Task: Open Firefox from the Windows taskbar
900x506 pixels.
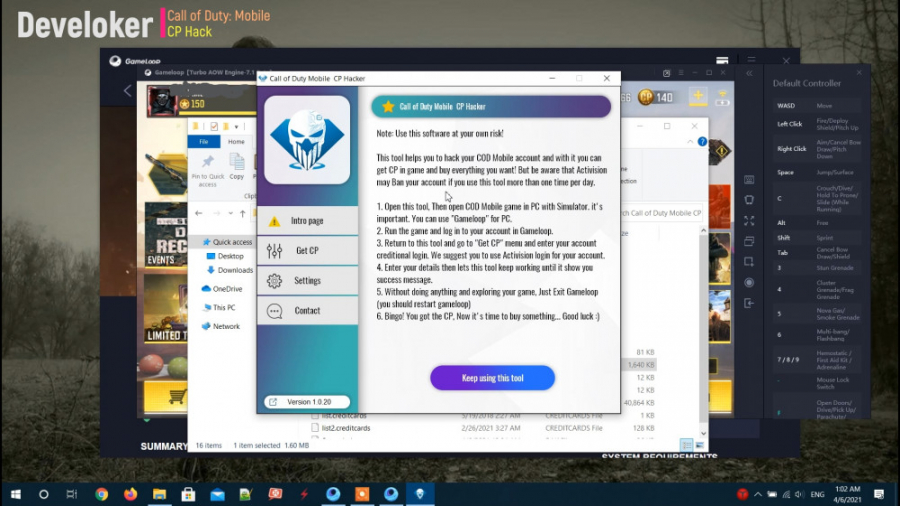Action: pos(130,494)
